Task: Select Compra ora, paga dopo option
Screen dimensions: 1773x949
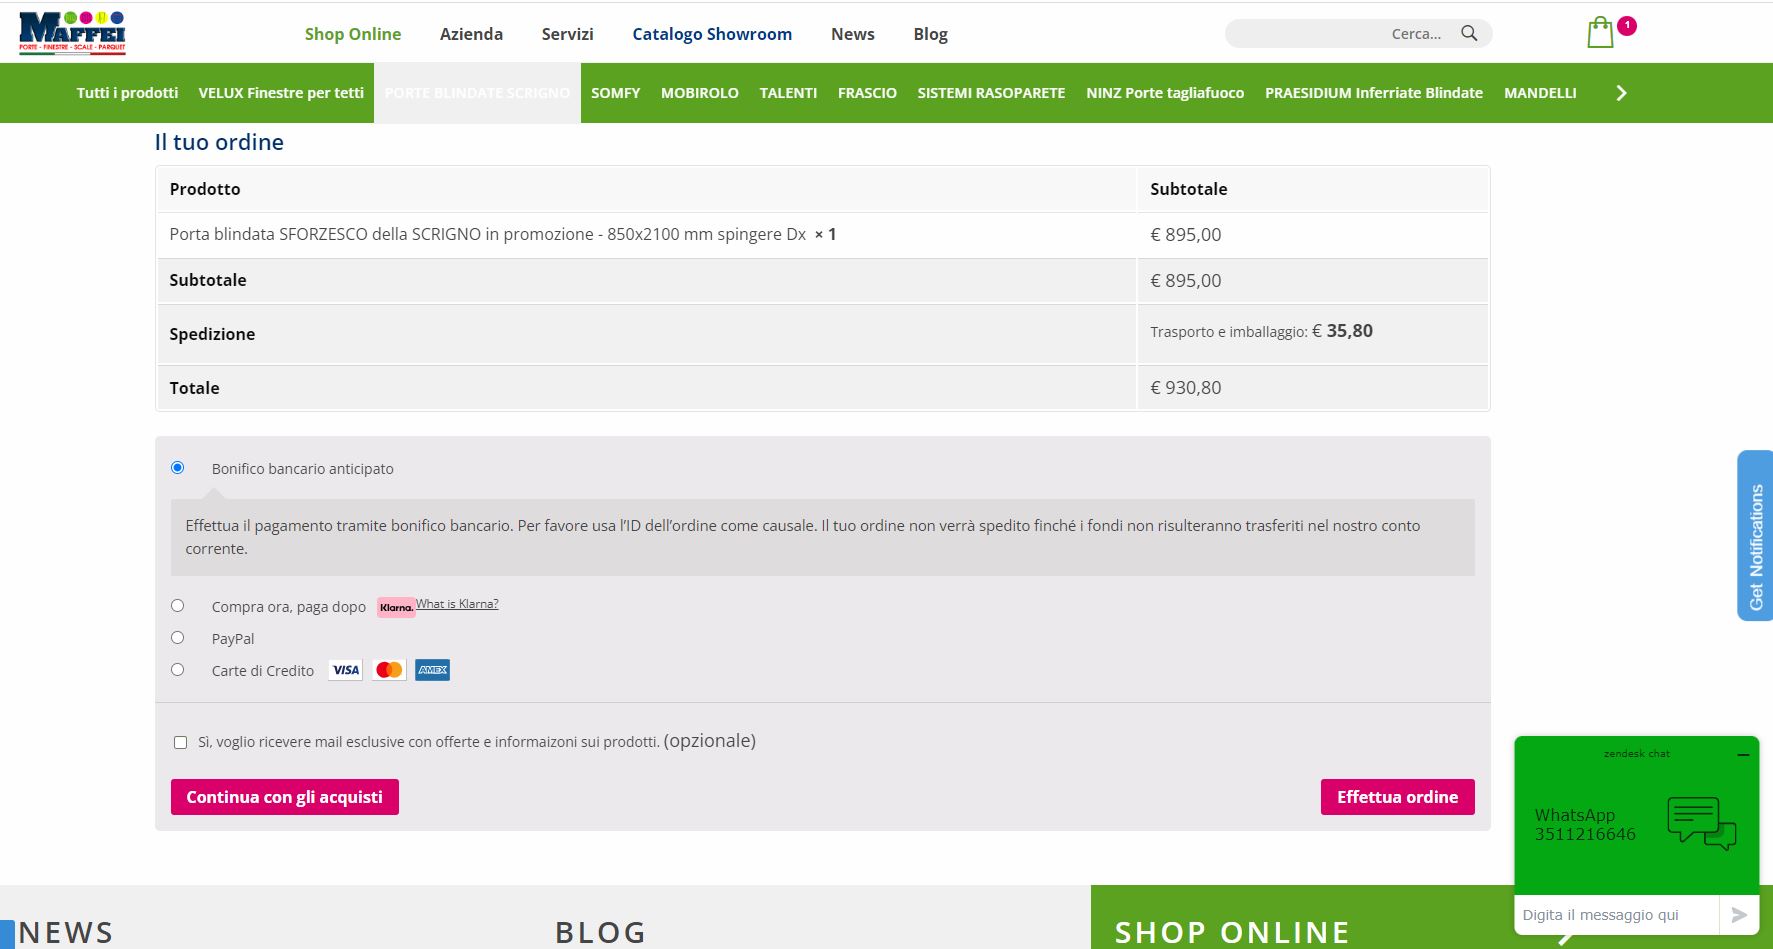Action: 178,605
